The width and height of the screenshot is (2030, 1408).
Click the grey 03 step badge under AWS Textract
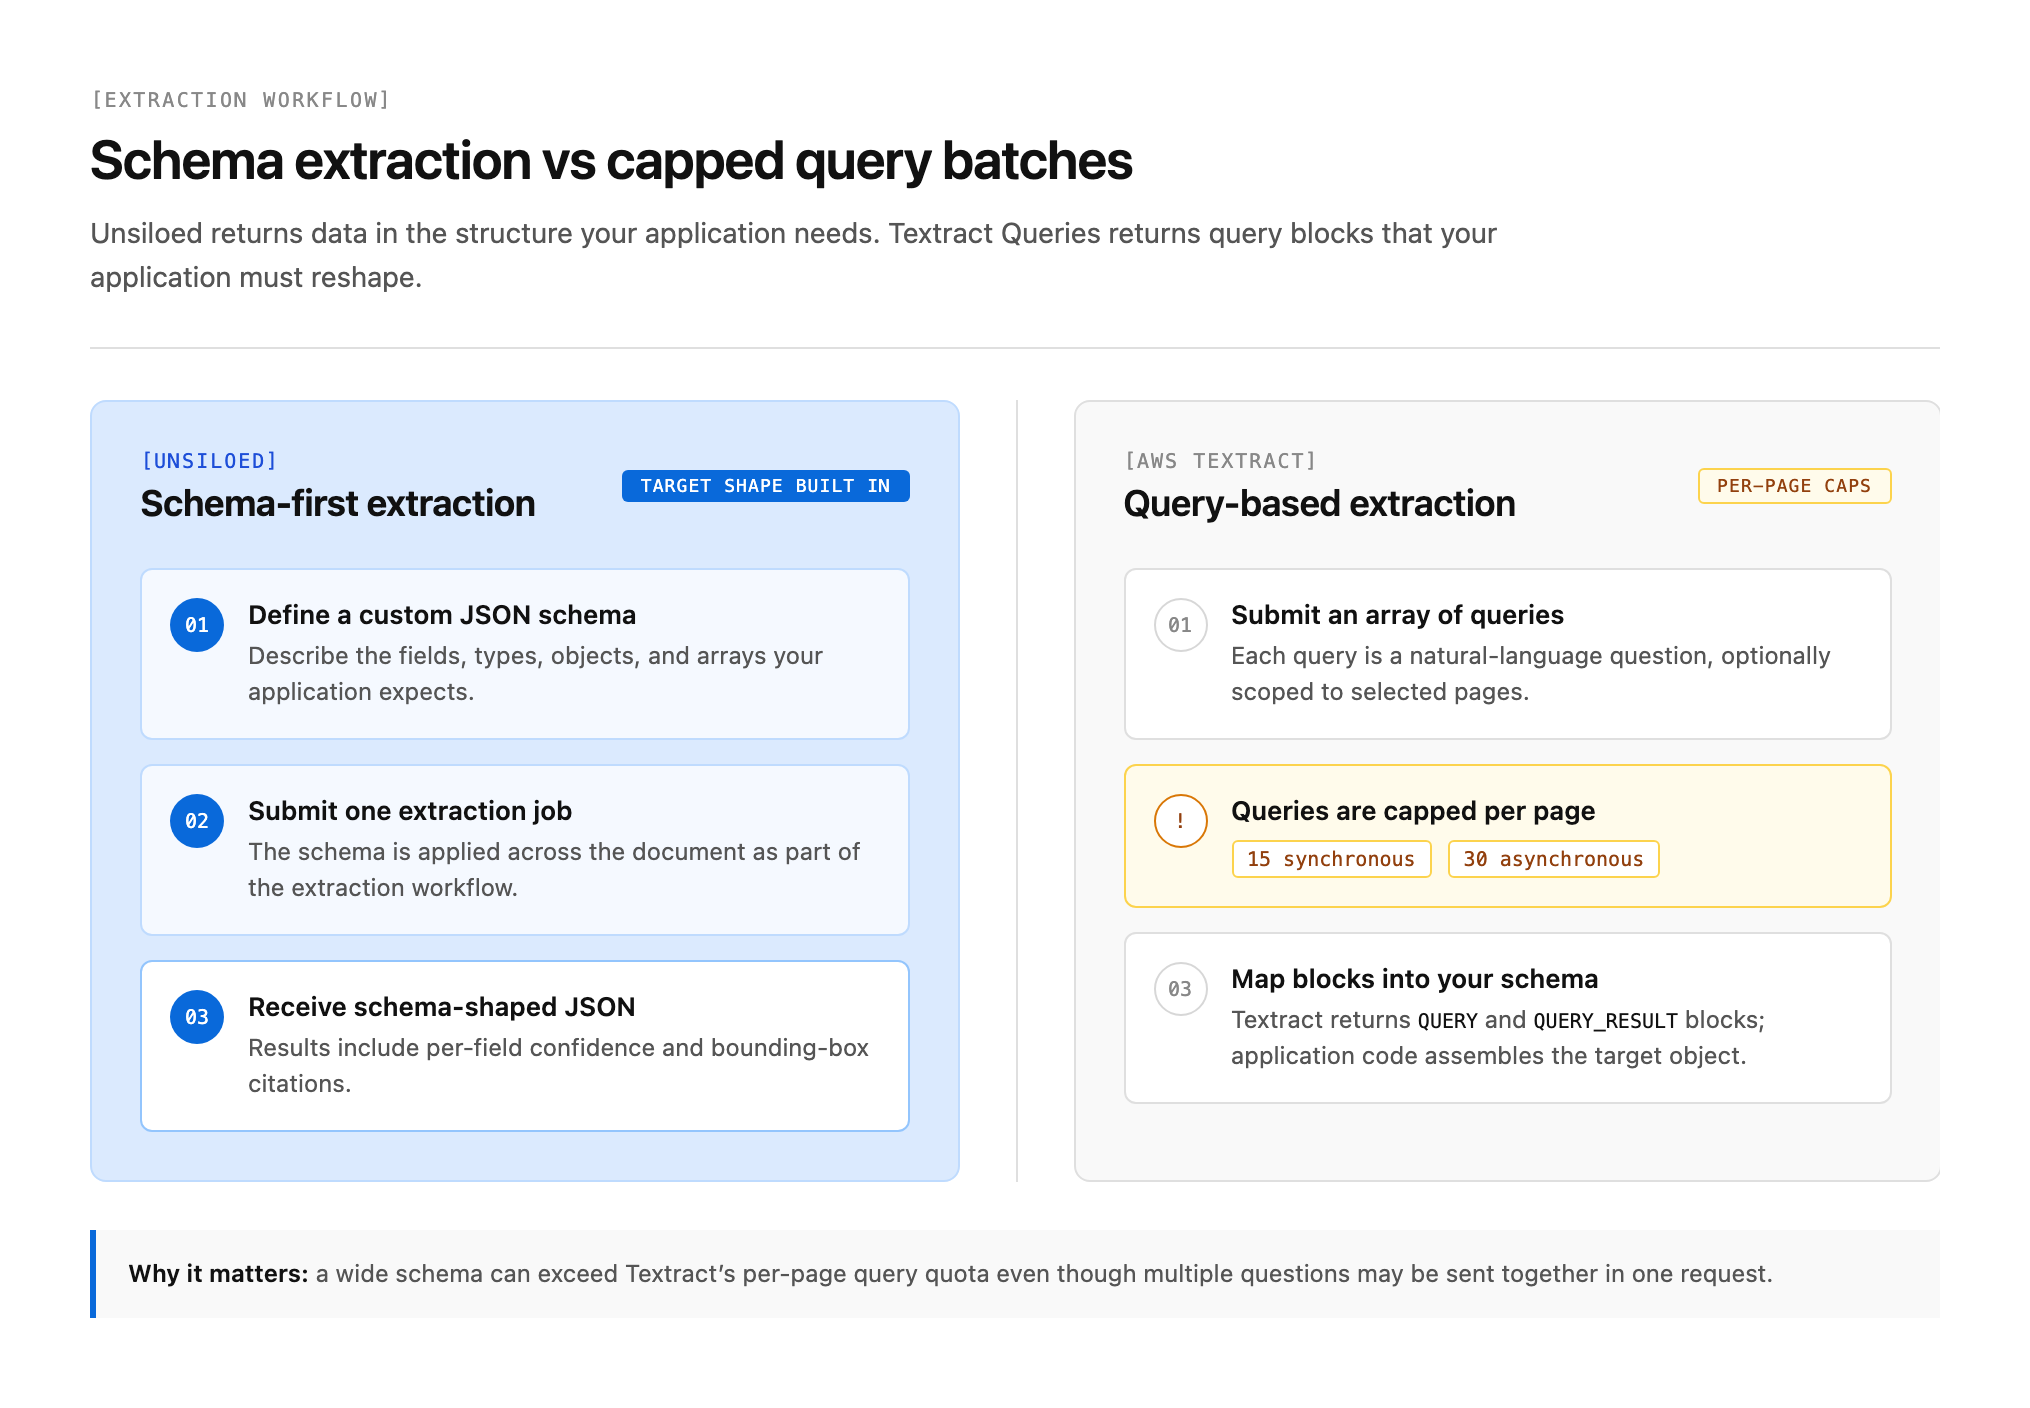[1180, 989]
